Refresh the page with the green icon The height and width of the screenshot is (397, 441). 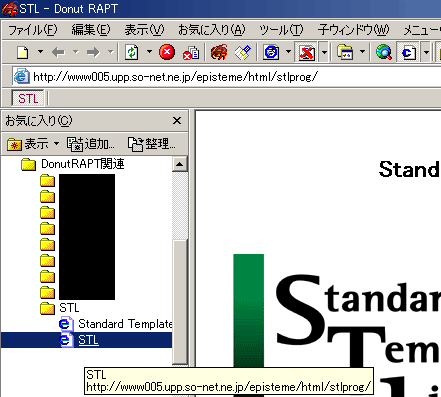point(132,52)
